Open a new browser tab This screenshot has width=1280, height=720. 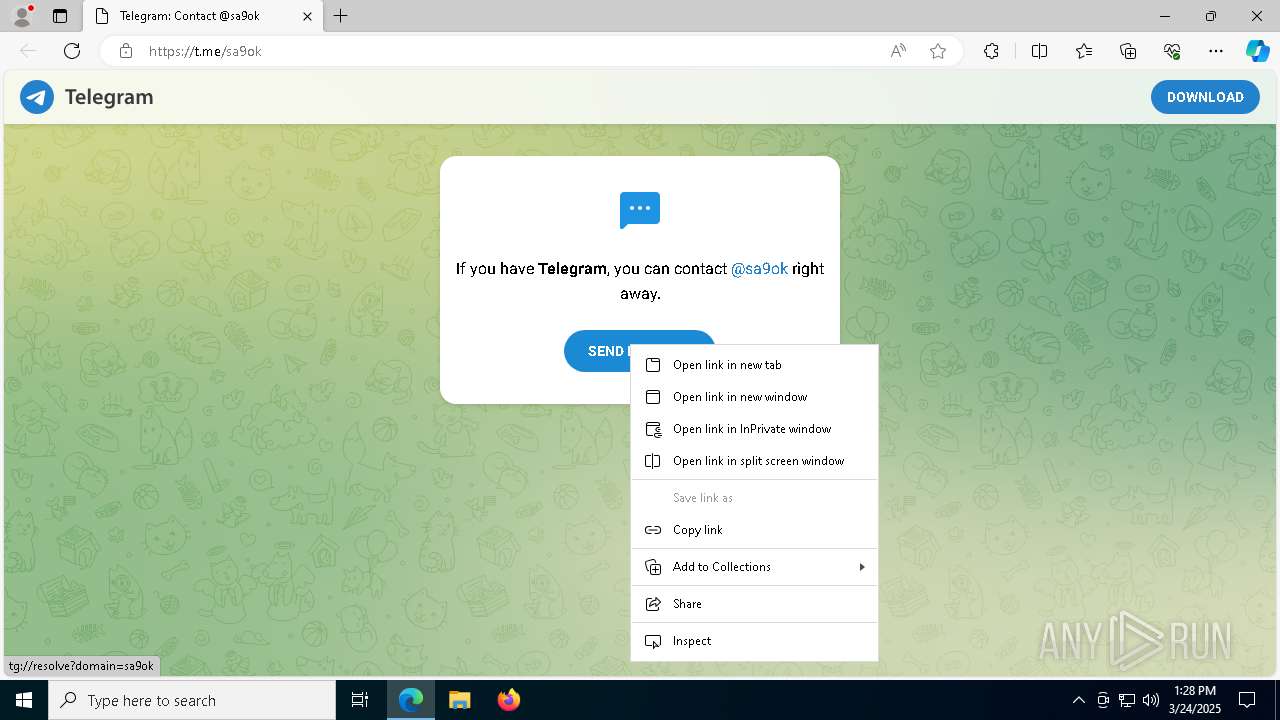(x=341, y=16)
